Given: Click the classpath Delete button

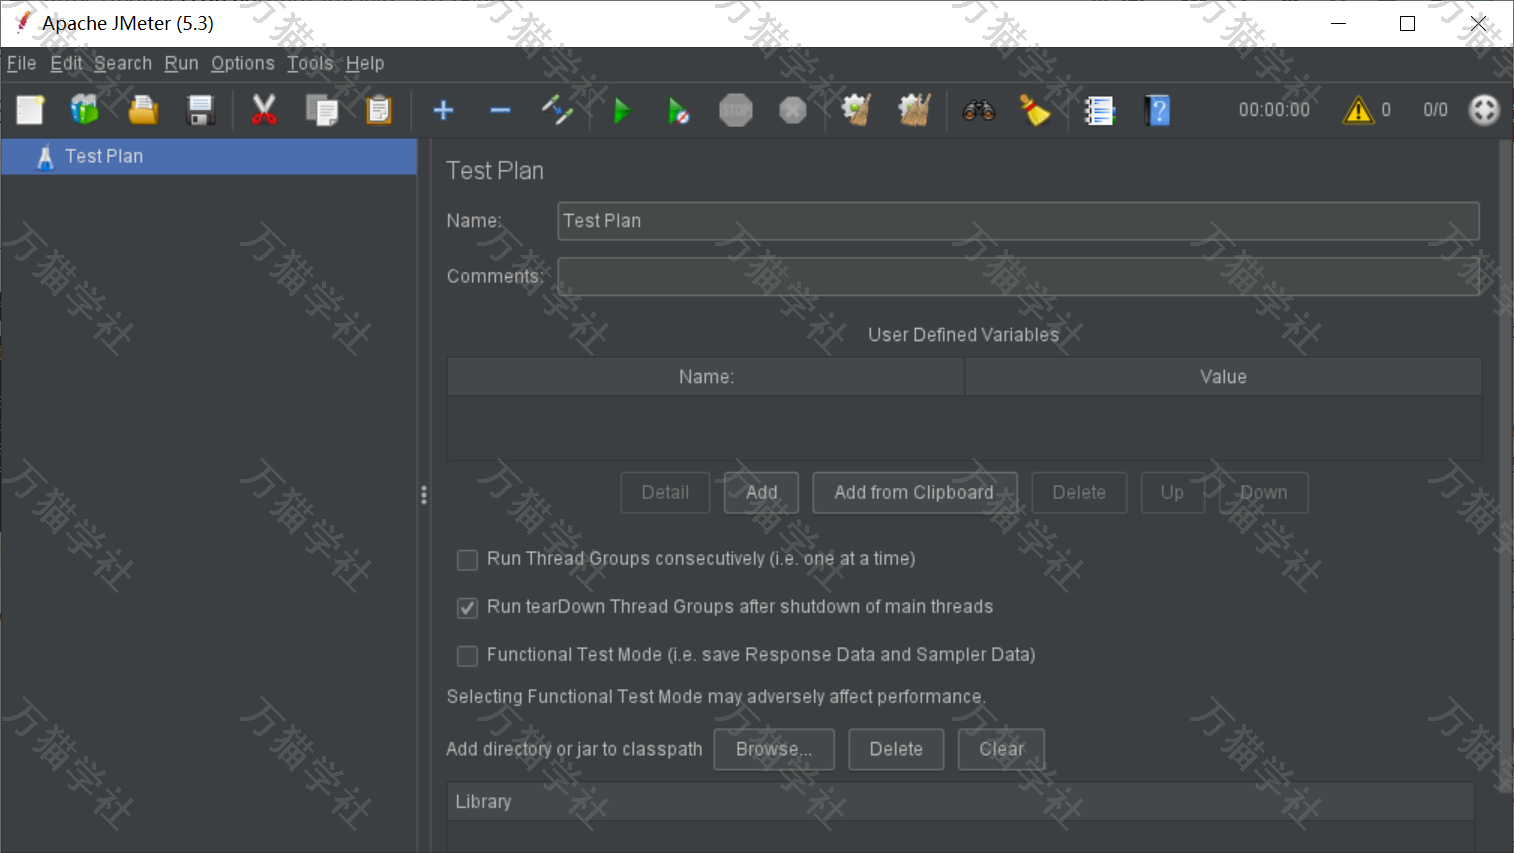Looking at the screenshot, I should tap(896, 749).
